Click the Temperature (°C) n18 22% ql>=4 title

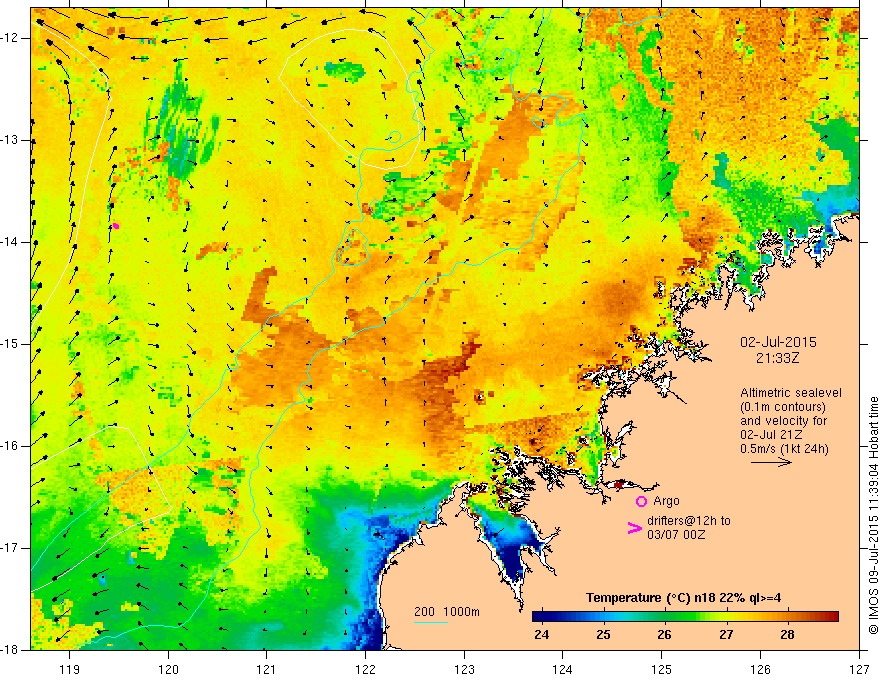[x=683, y=598]
